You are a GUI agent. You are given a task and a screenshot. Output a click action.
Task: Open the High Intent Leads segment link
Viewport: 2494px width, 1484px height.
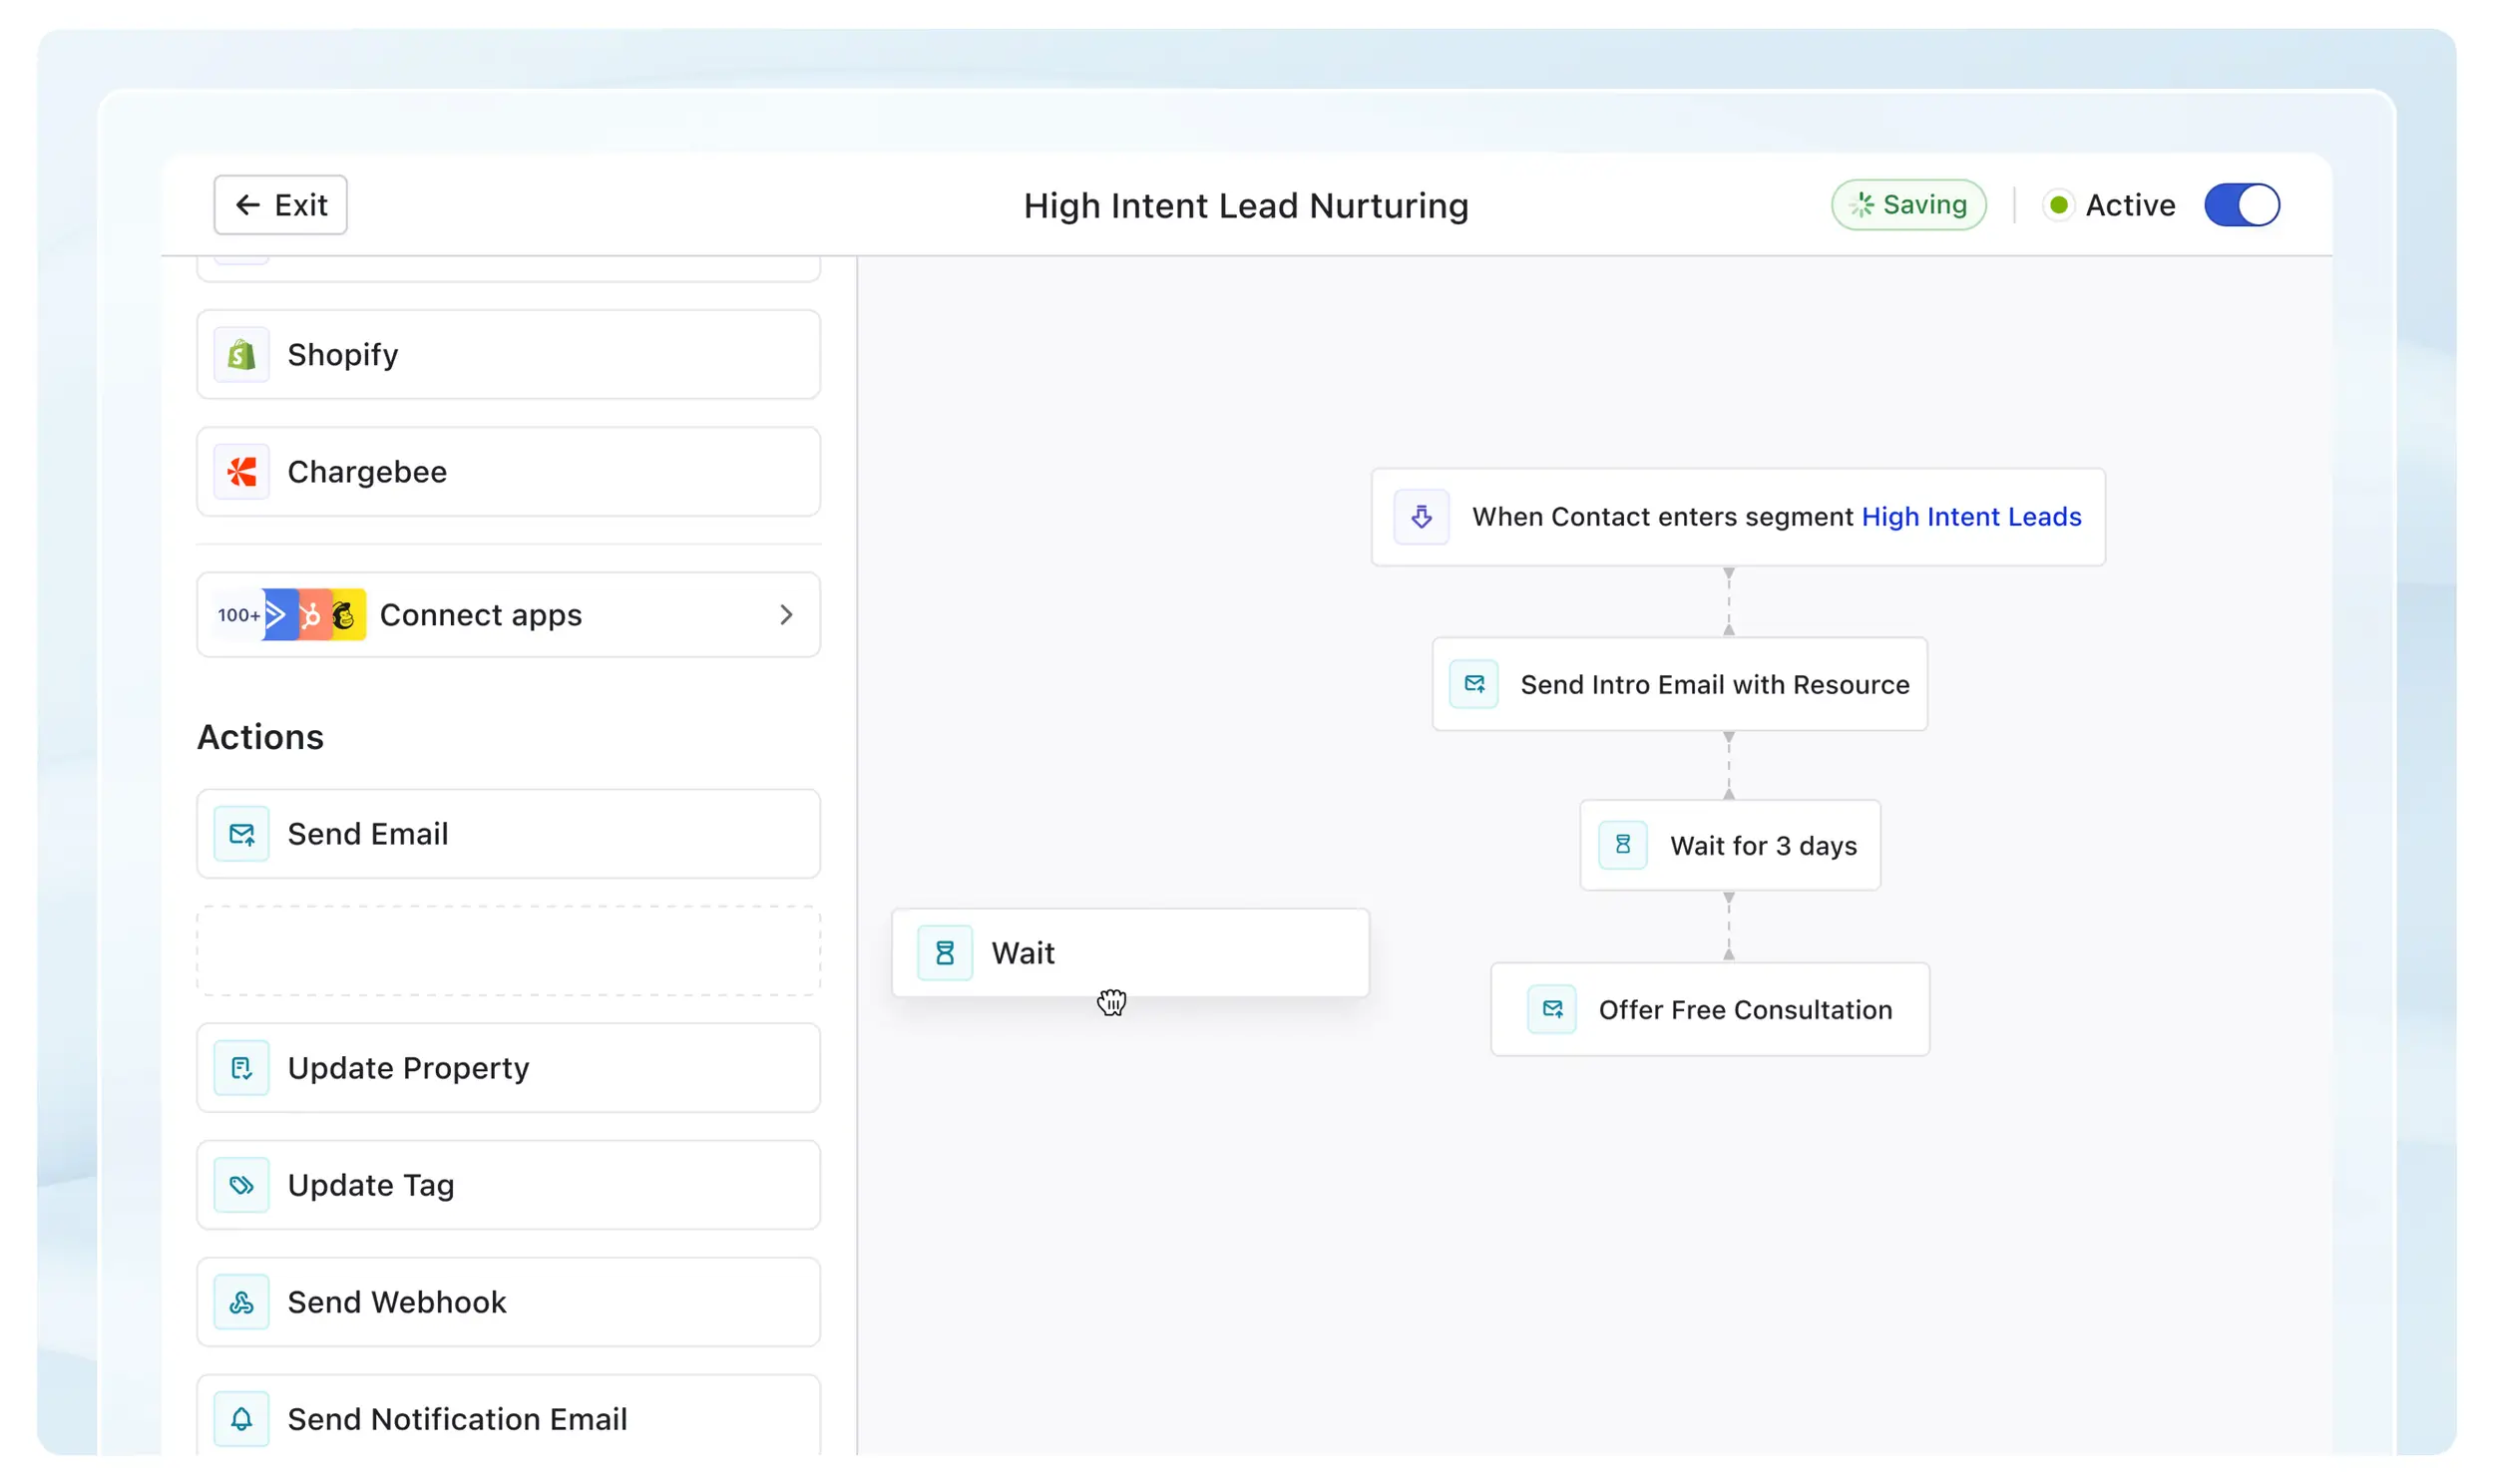pos(1970,516)
